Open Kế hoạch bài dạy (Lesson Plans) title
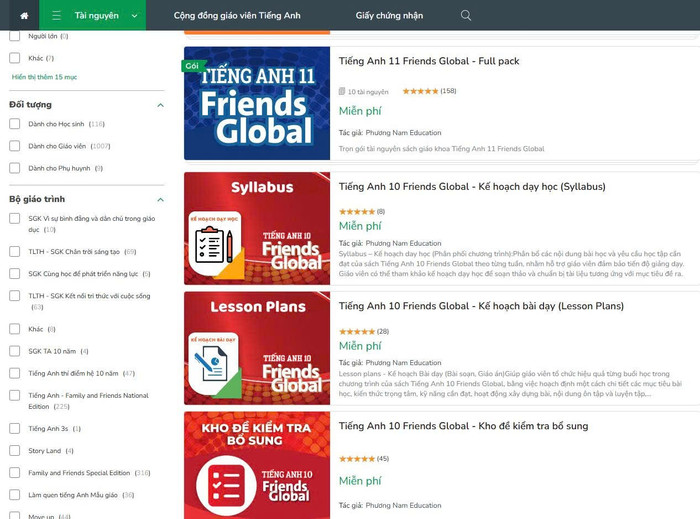The height and width of the screenshot is (519, 700). (481, 306)
